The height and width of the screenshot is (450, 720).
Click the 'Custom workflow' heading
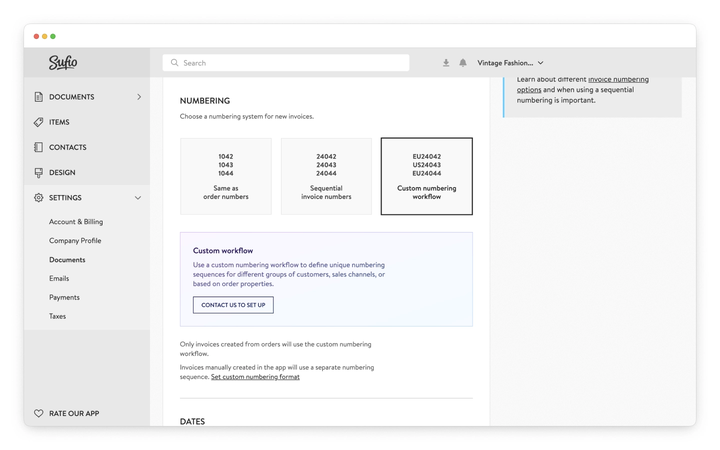coord(223,251)
